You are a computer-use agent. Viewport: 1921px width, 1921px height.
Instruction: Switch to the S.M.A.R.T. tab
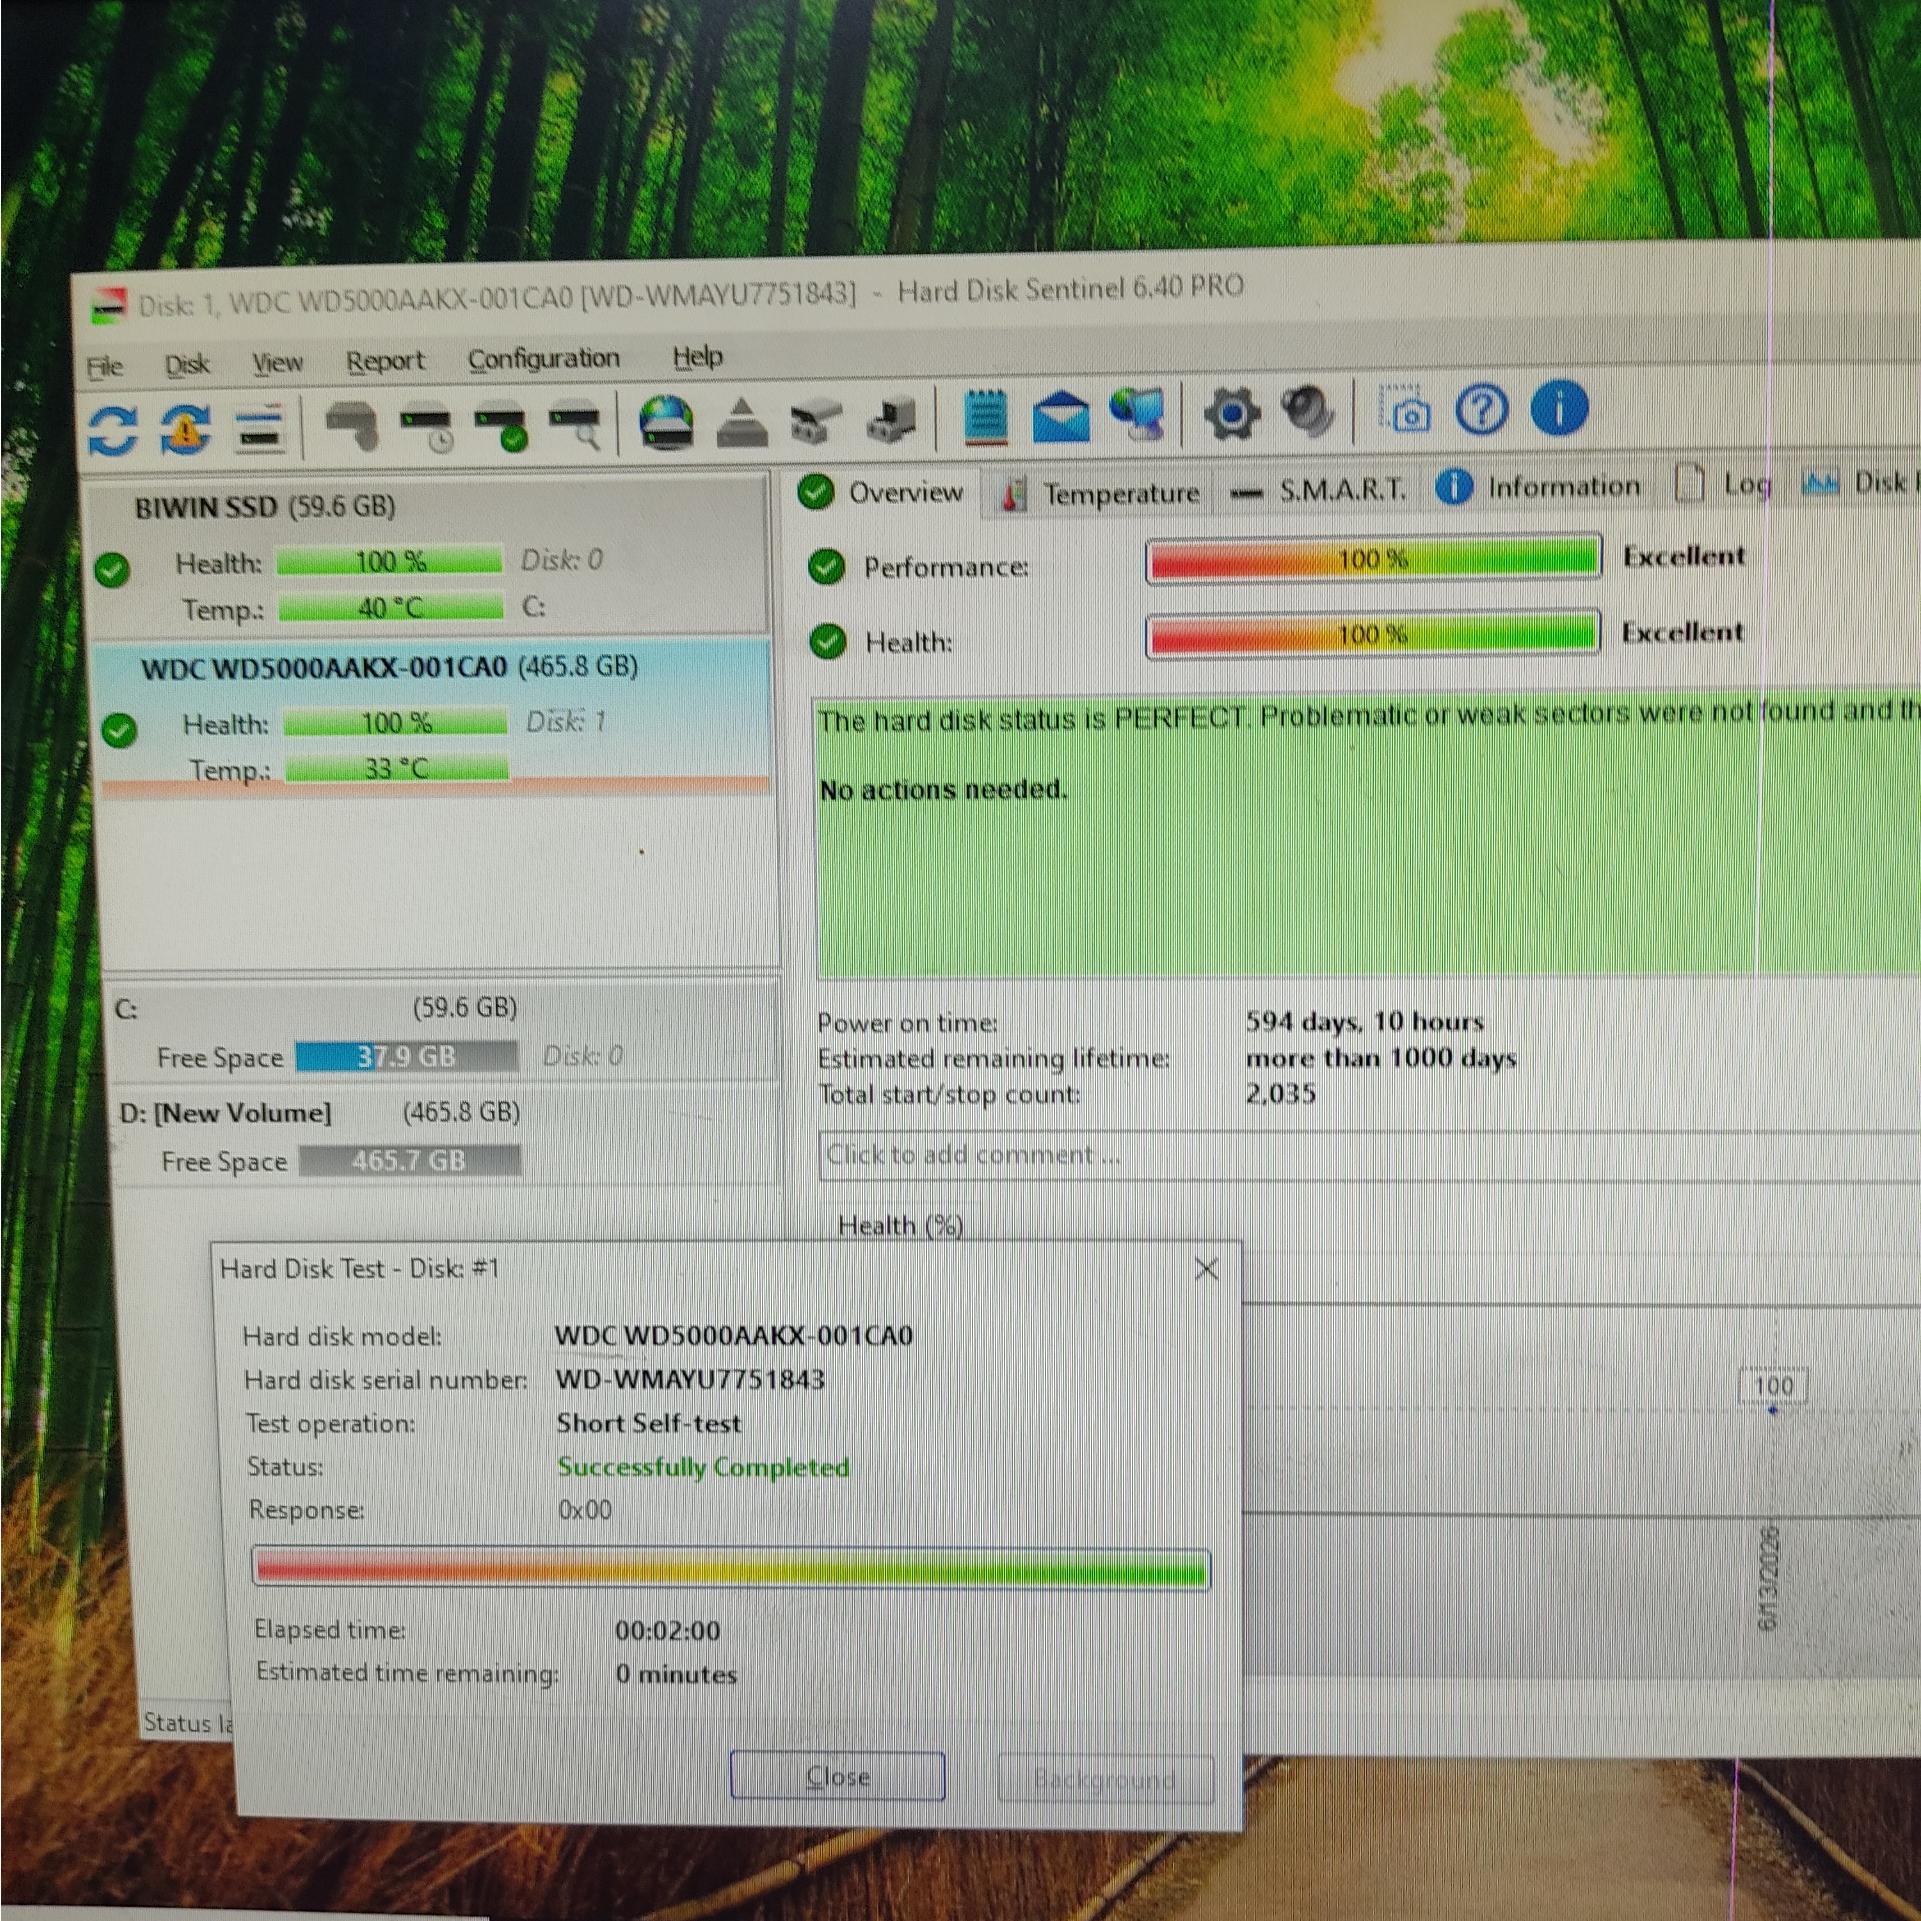(x=1319, y=490)
